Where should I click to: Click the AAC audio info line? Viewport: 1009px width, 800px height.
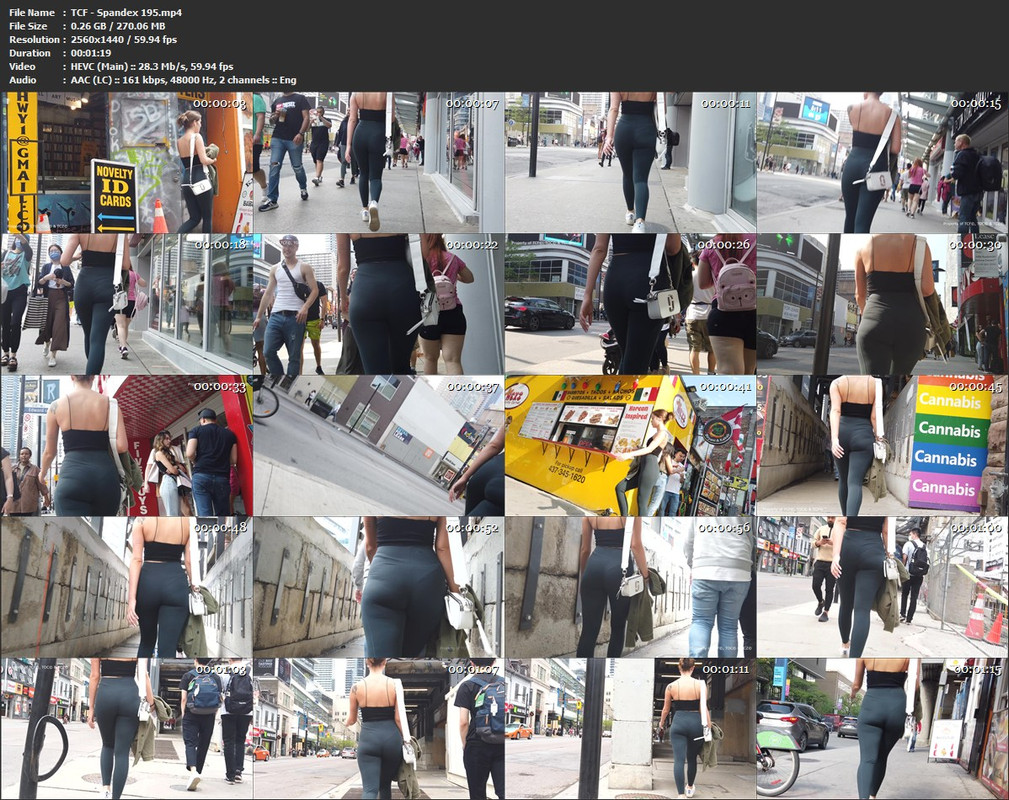pos(183,80)
